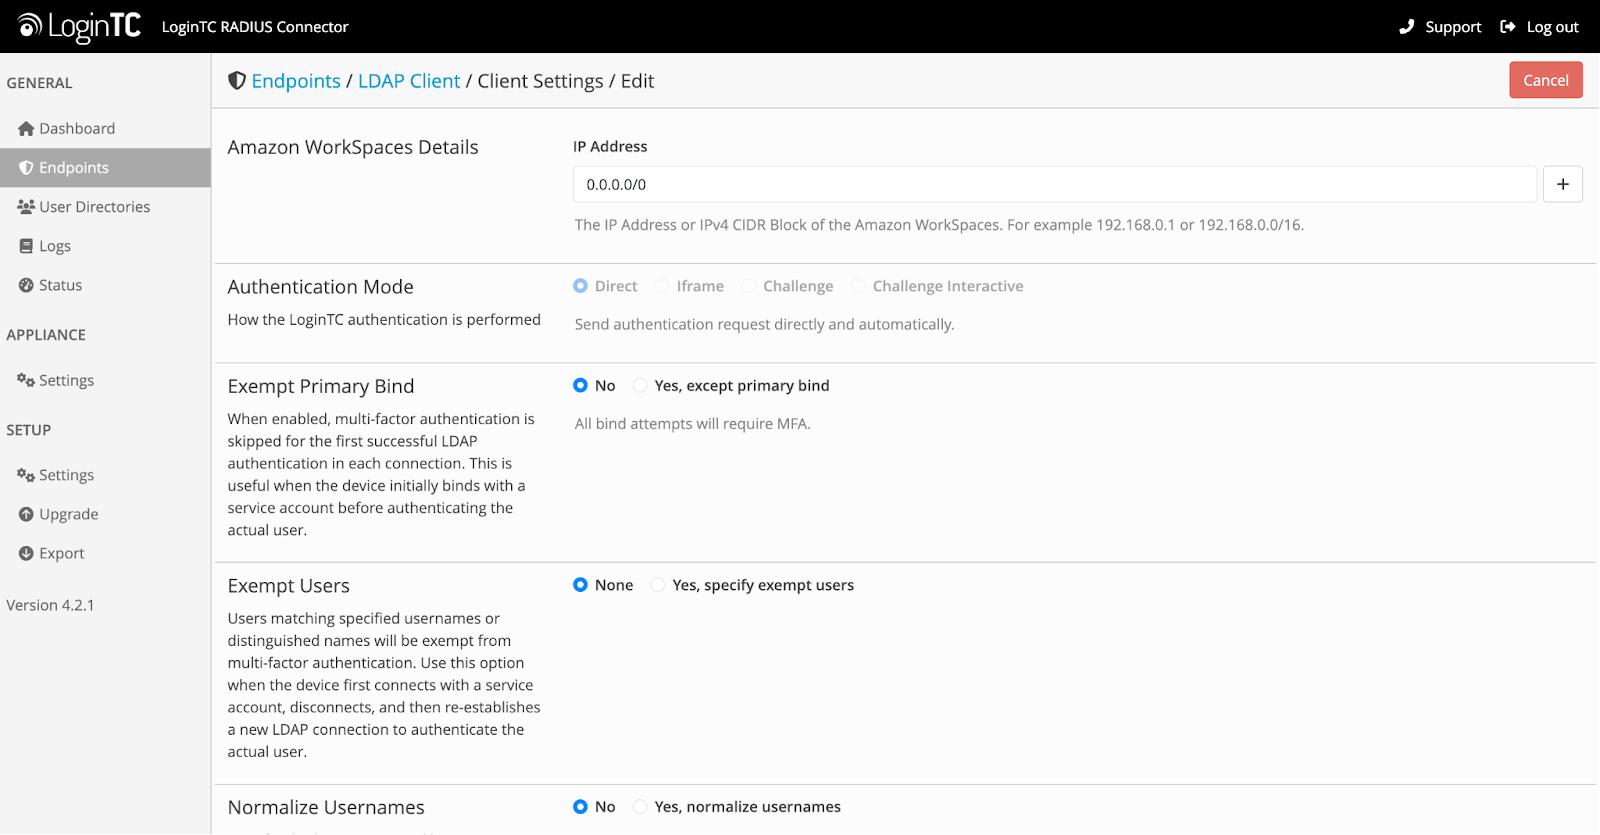This screenshot has height=835, width=1600.
Task: Select Challenge Interactive authentication mode
Action: pyautogui.click(x=858, y=286)
